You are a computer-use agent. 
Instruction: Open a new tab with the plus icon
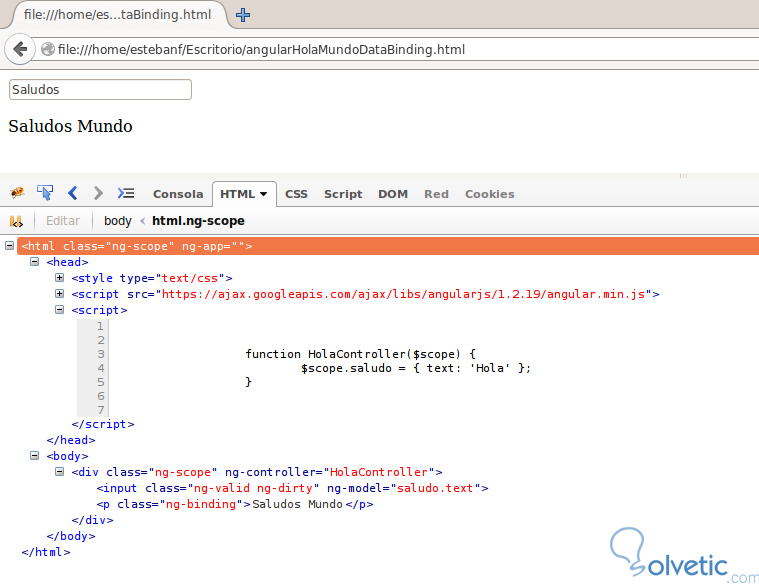[243, 15]
